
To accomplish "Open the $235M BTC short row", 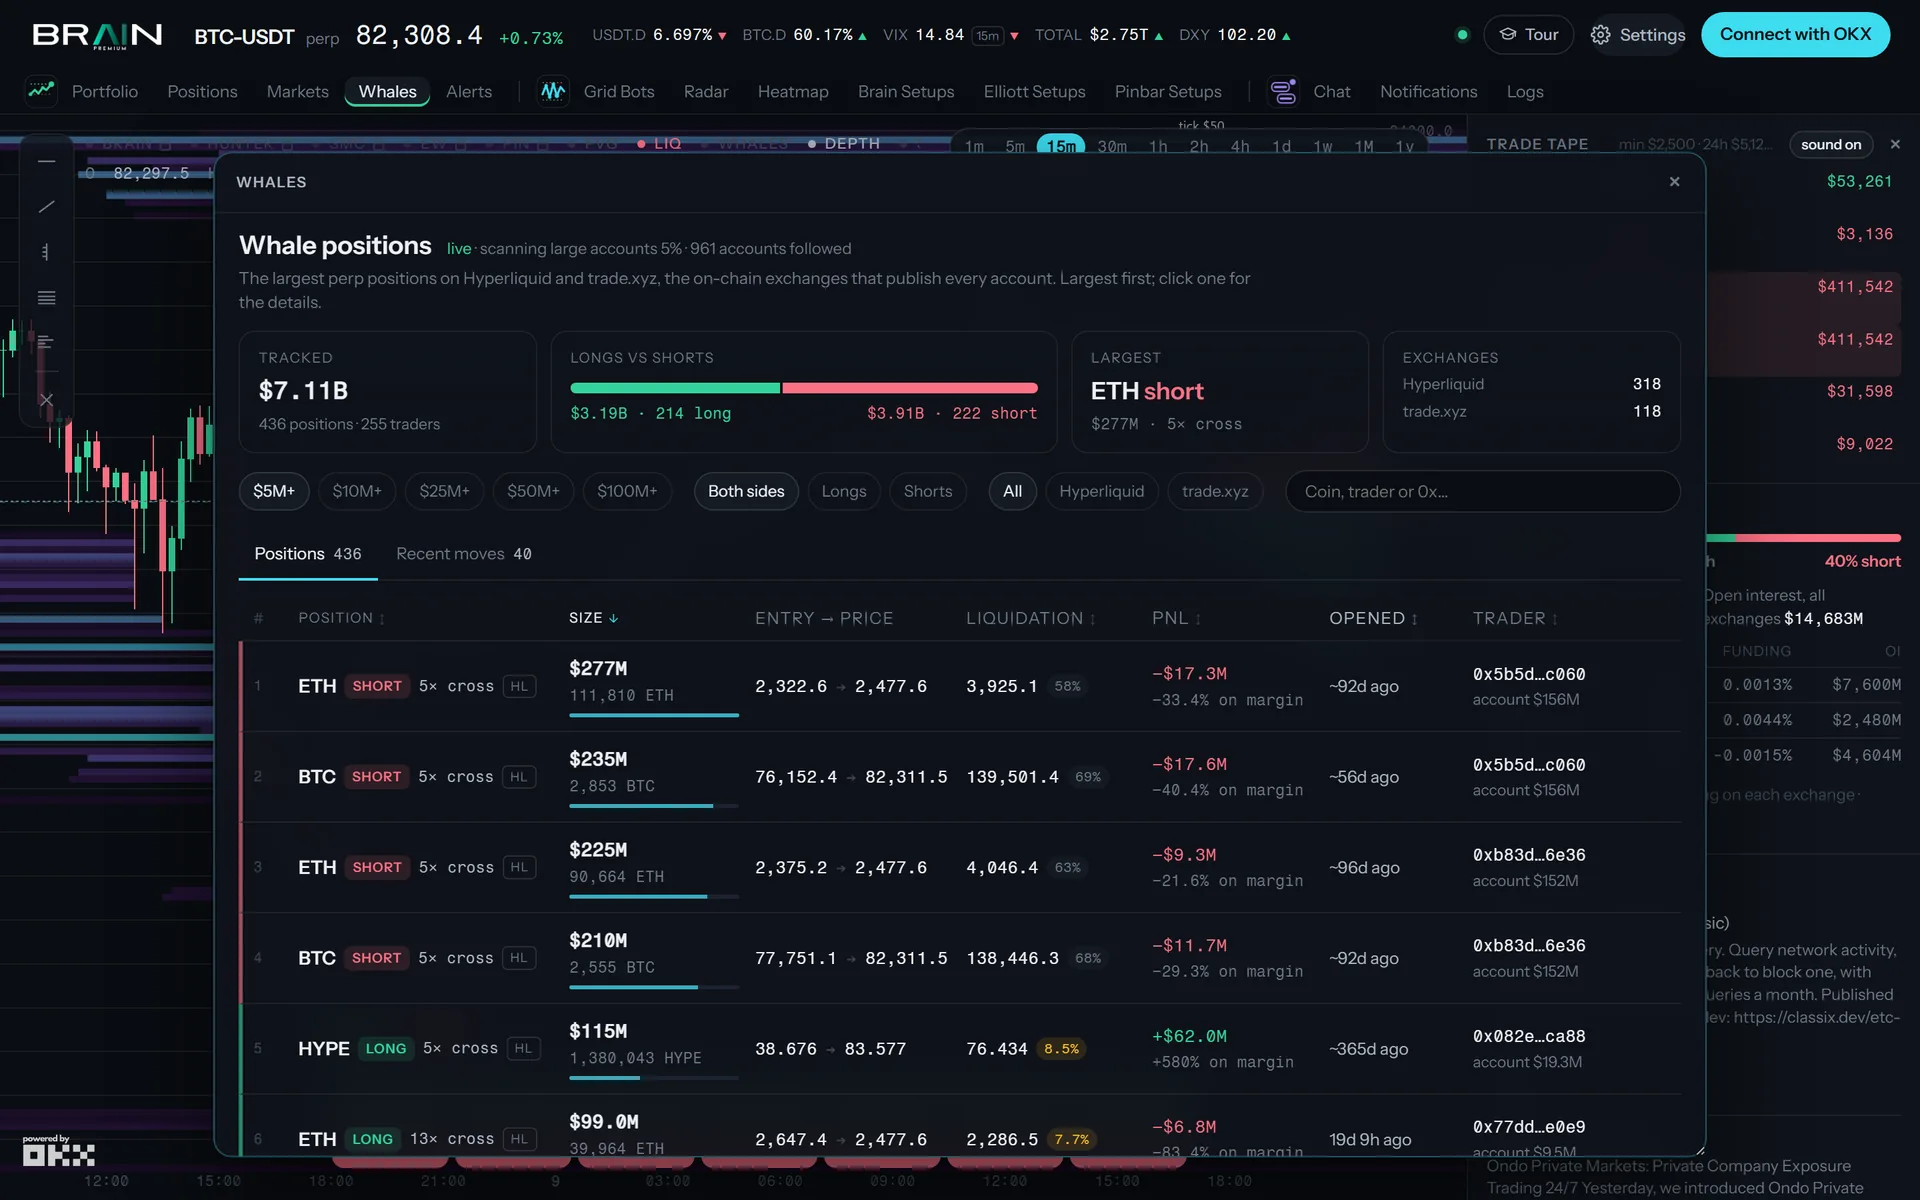I will 960,777.
